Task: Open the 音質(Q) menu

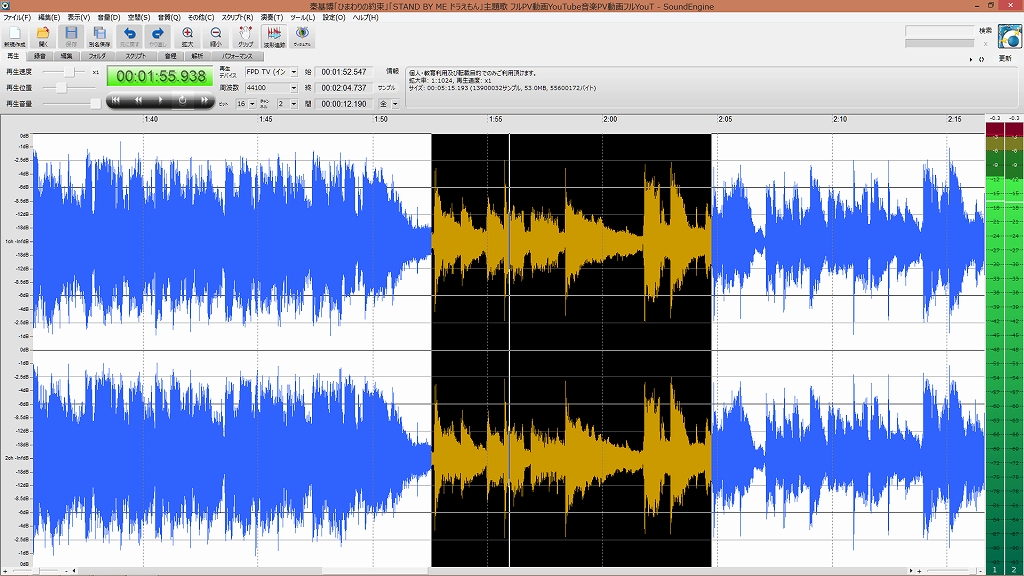Action: [x=168, y=18]
